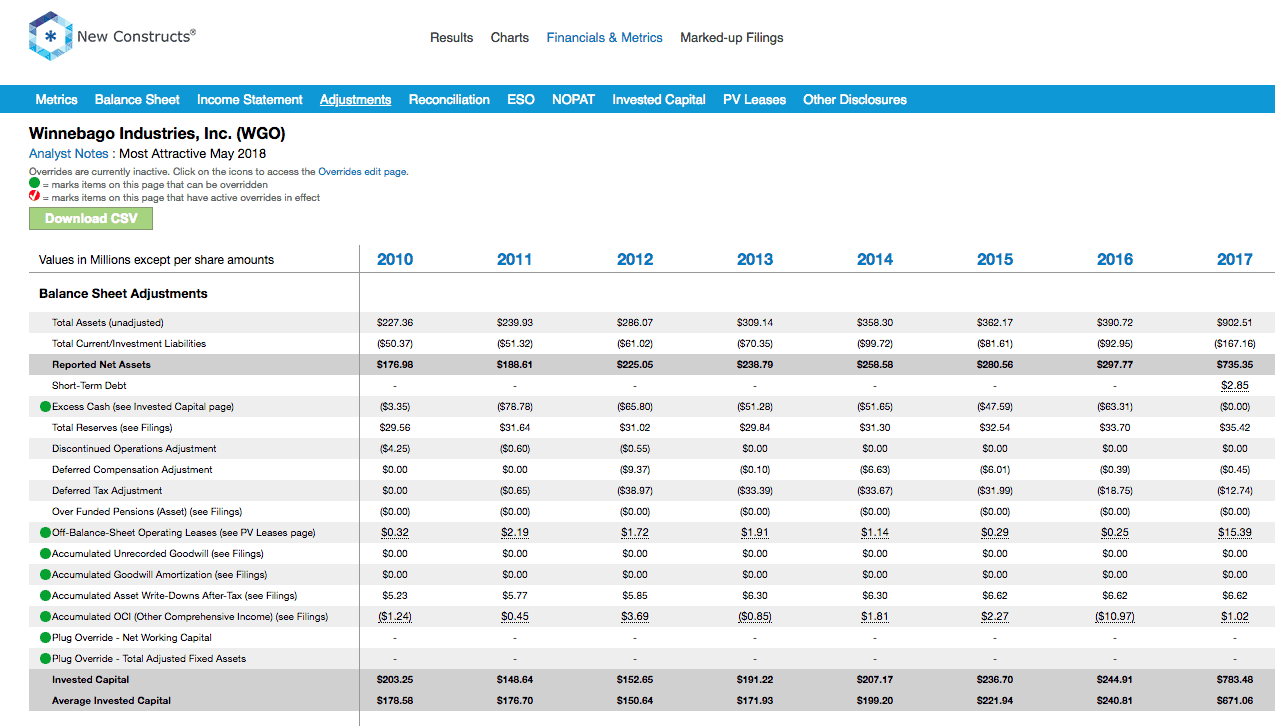
Task: Click green override dot beside Off-Balance-Sheet Operating Leases
Action: pos(45,533)
